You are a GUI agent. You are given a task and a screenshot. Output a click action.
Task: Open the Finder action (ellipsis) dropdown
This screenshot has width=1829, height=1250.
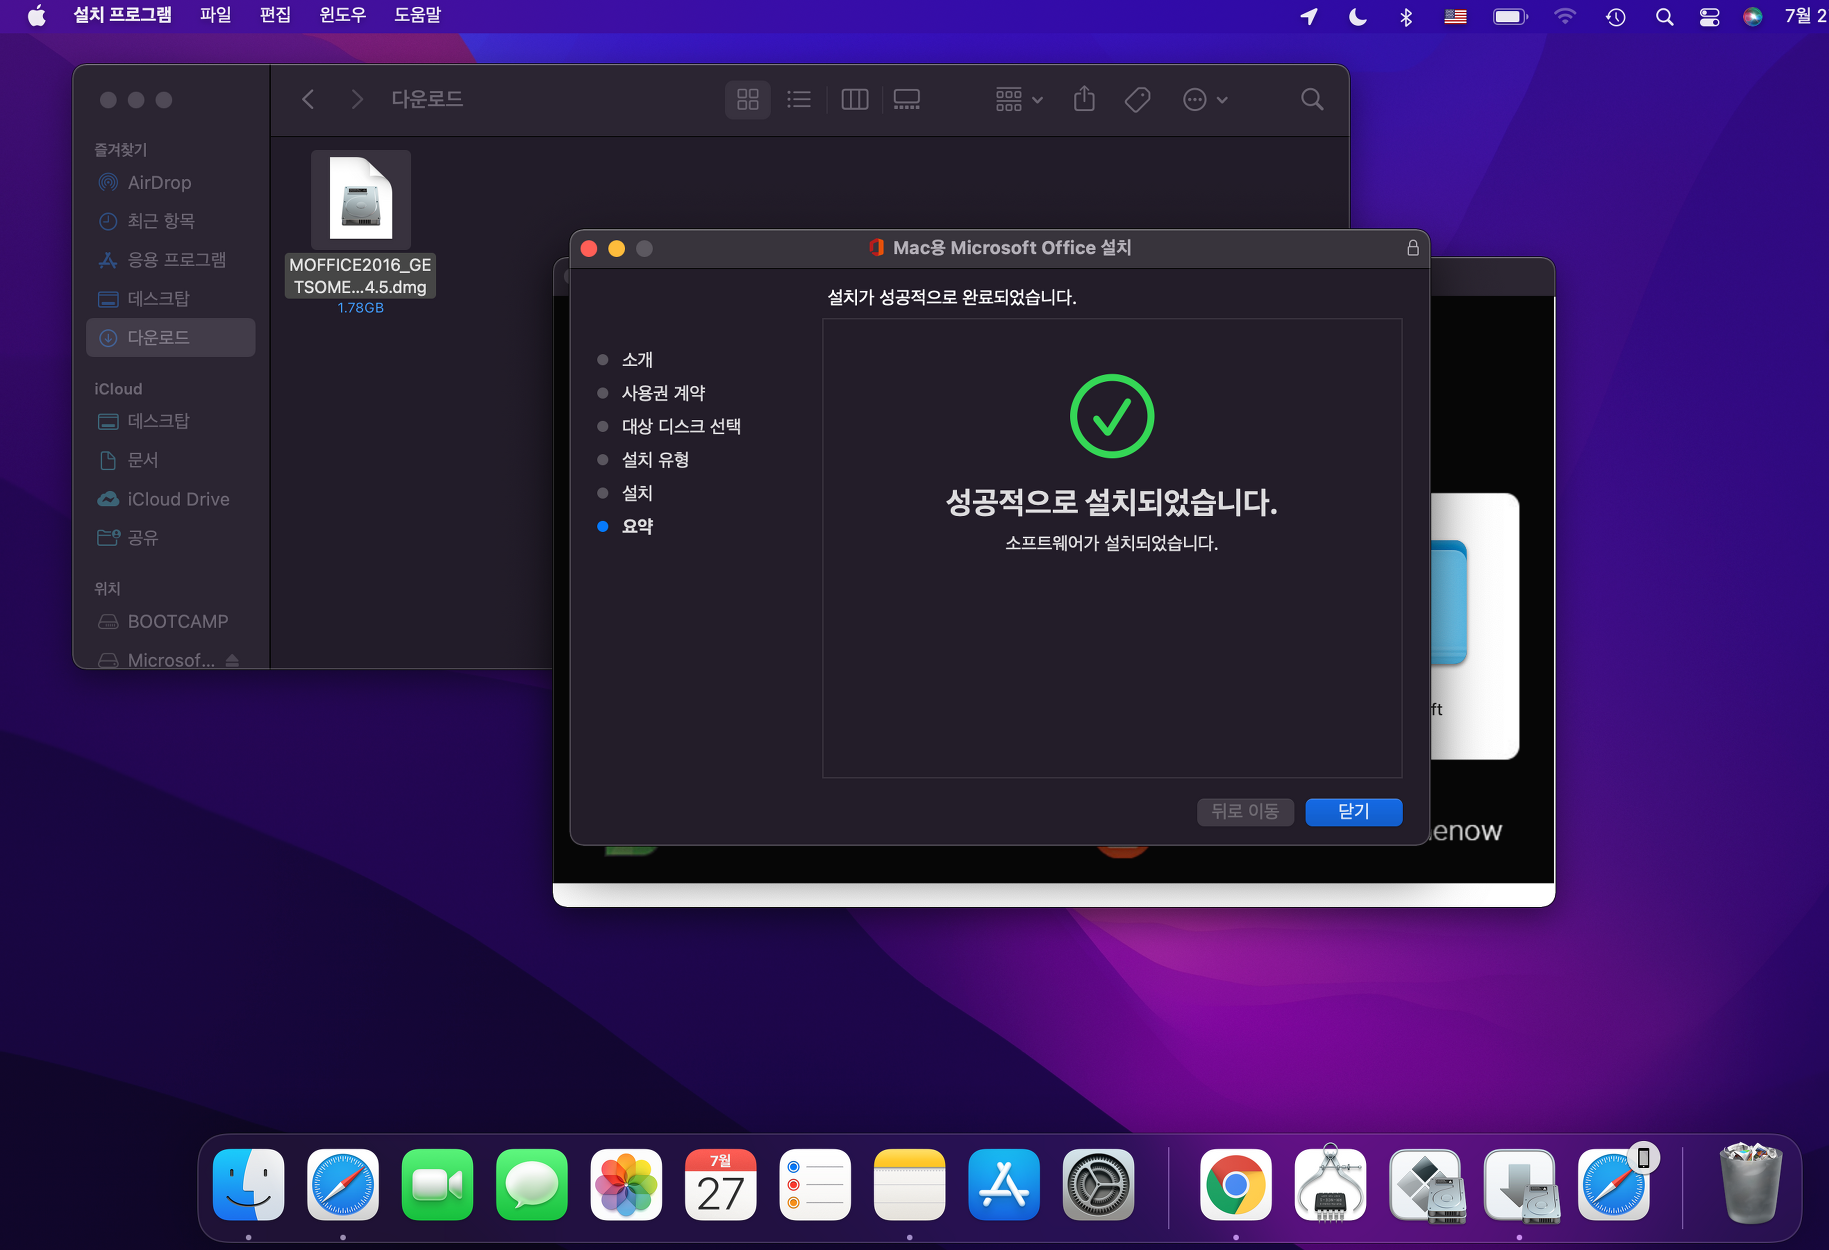click(x=1205, y=99)
